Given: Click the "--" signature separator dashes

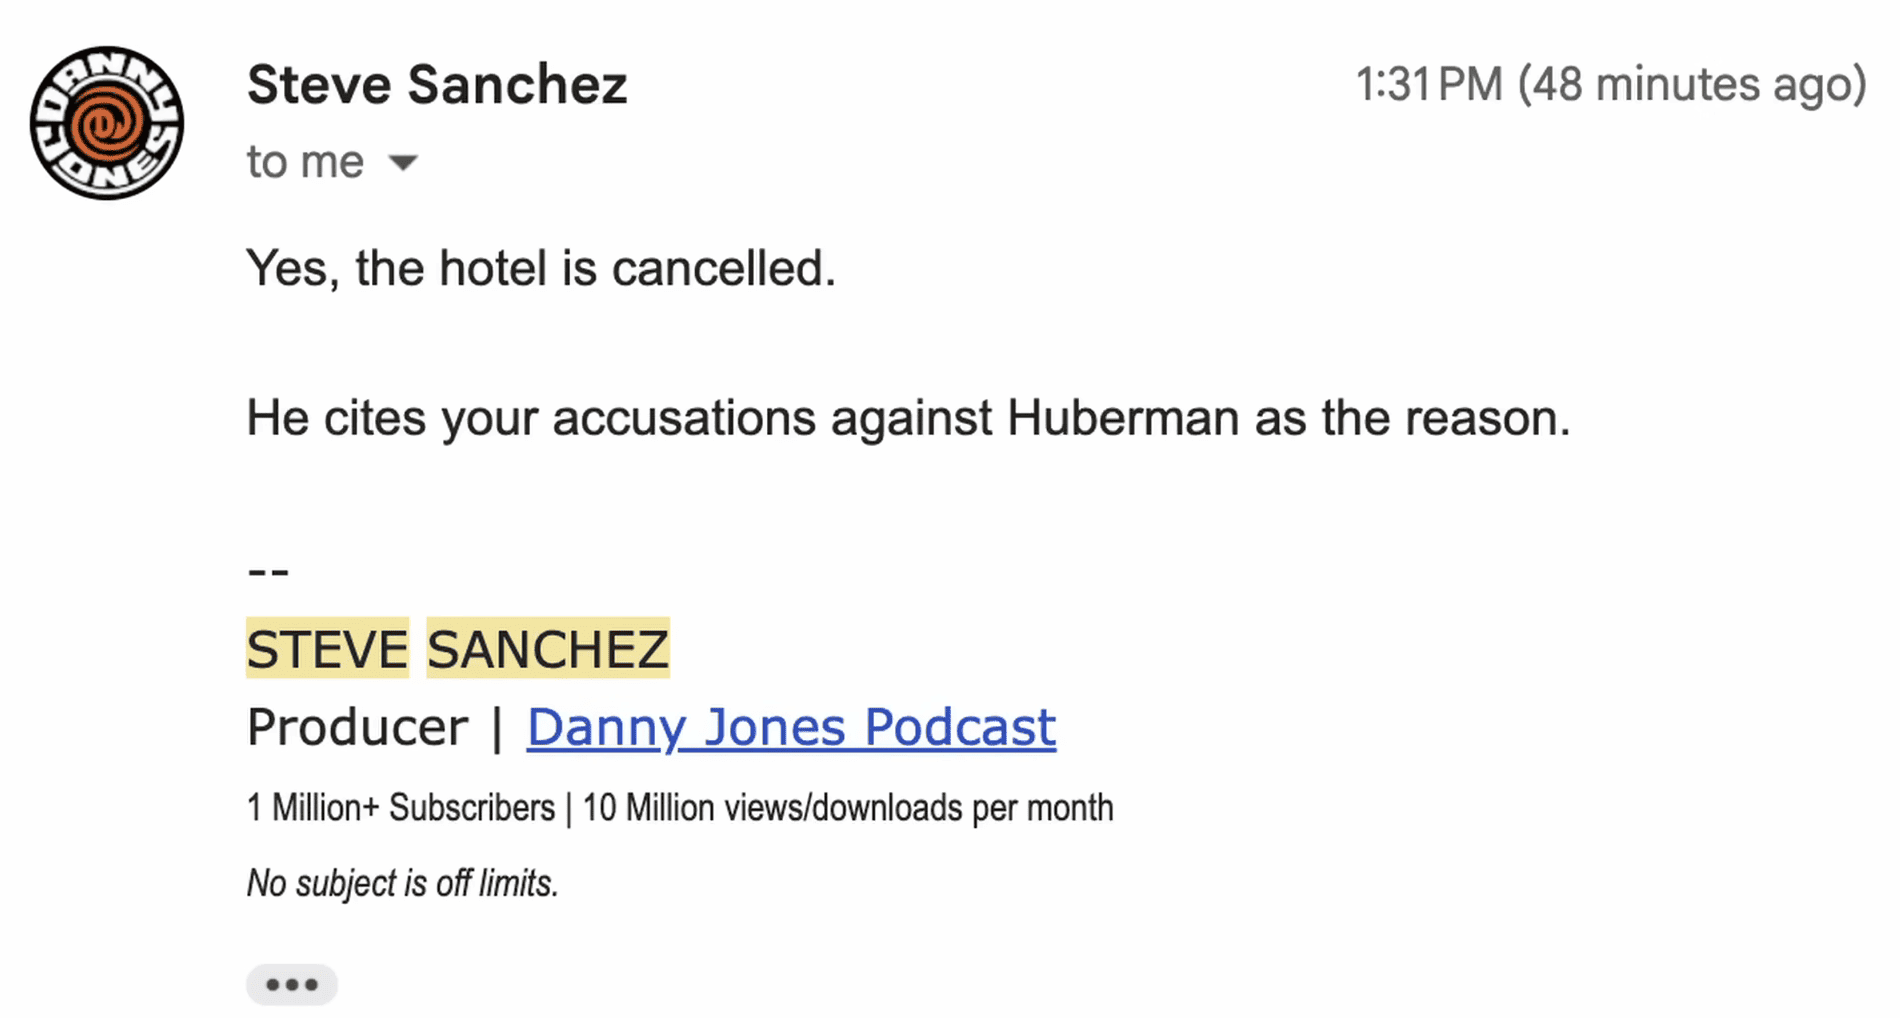Looking at the screenshot, I should click(267, 572).
